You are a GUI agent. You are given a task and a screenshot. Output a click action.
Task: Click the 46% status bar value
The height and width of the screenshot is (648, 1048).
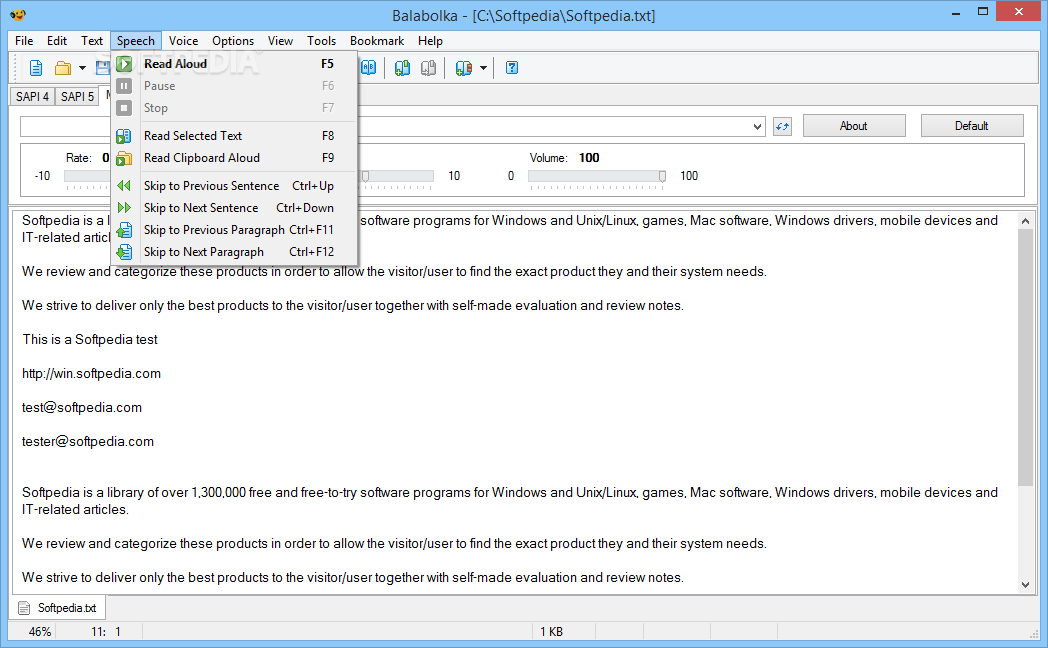(x=40, y=631)
